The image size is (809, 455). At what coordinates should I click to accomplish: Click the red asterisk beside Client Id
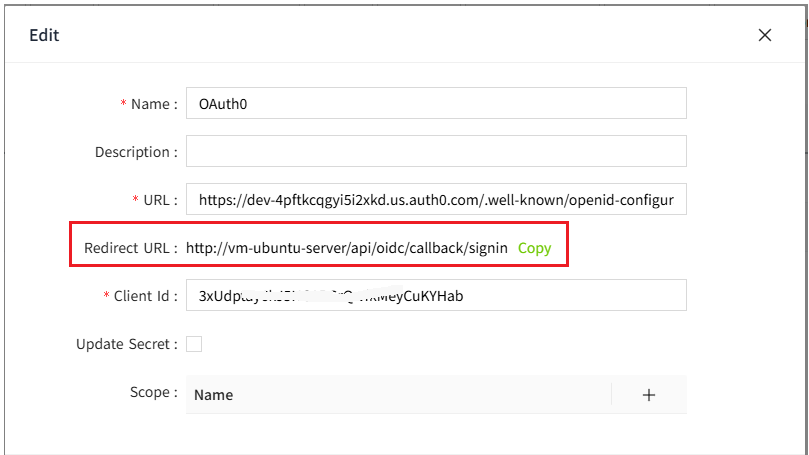(106, 296)
